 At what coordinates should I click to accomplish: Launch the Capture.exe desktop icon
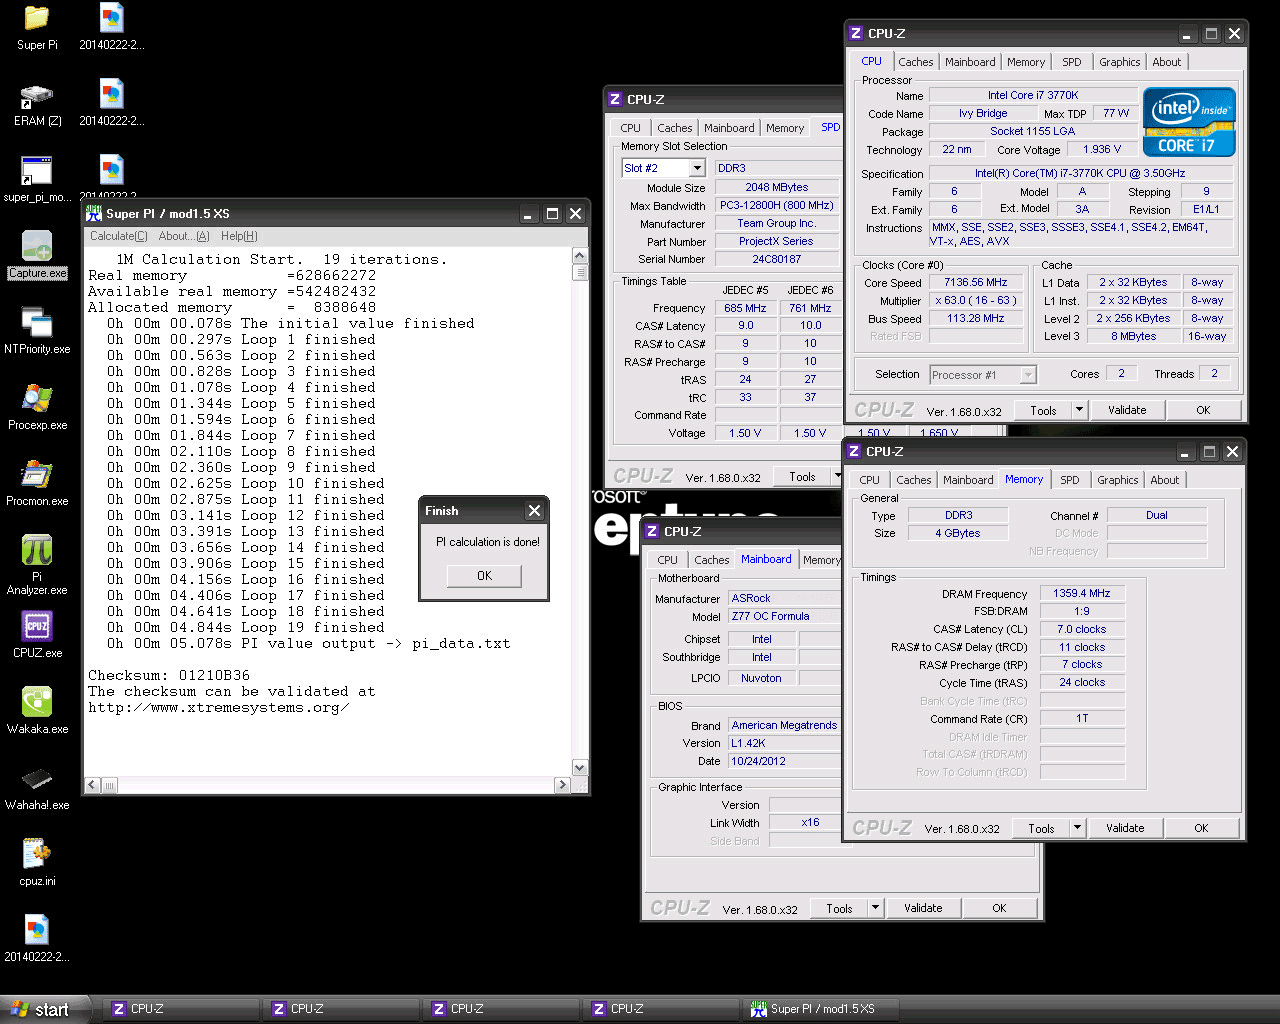click(37, 247)
